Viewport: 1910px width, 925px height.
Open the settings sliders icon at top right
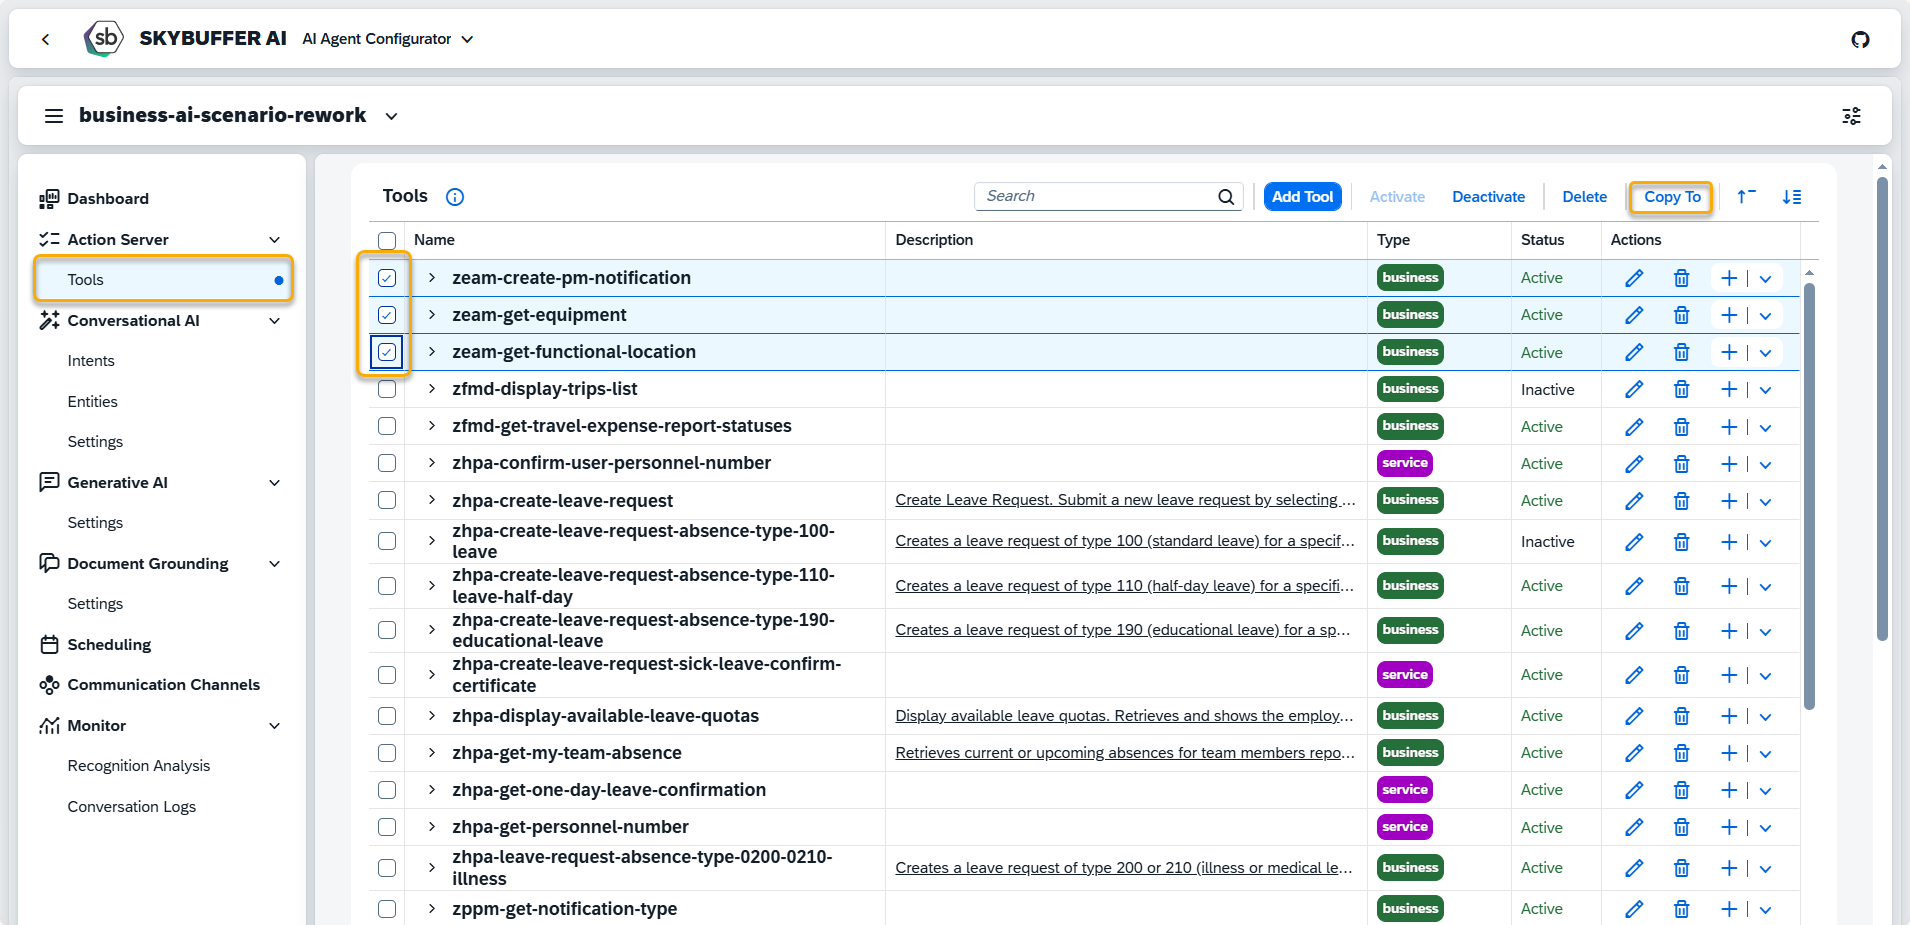coord(1851,116)
